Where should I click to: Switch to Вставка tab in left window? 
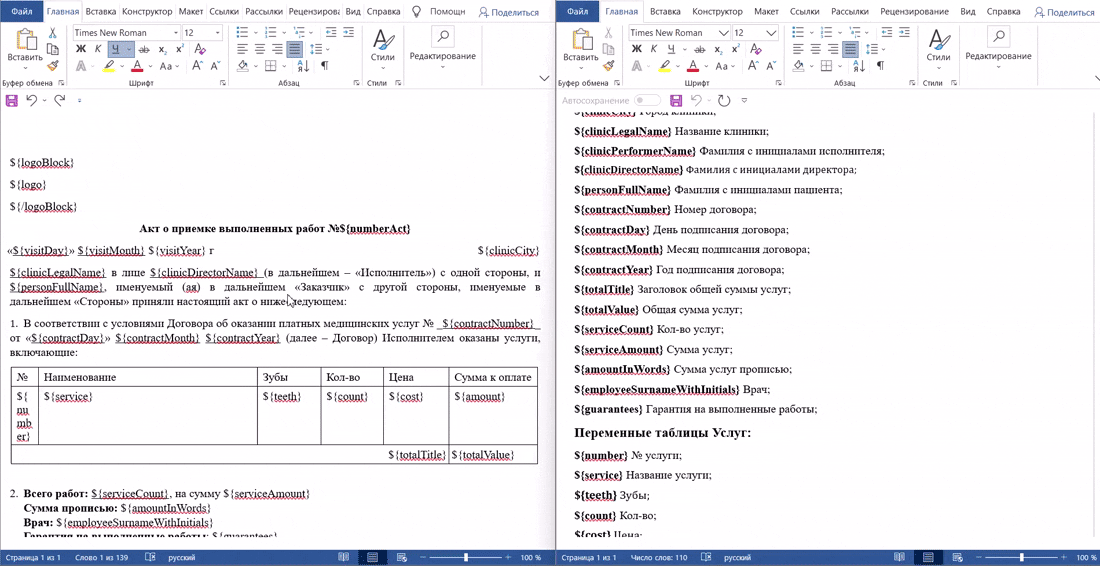[100, 12]
